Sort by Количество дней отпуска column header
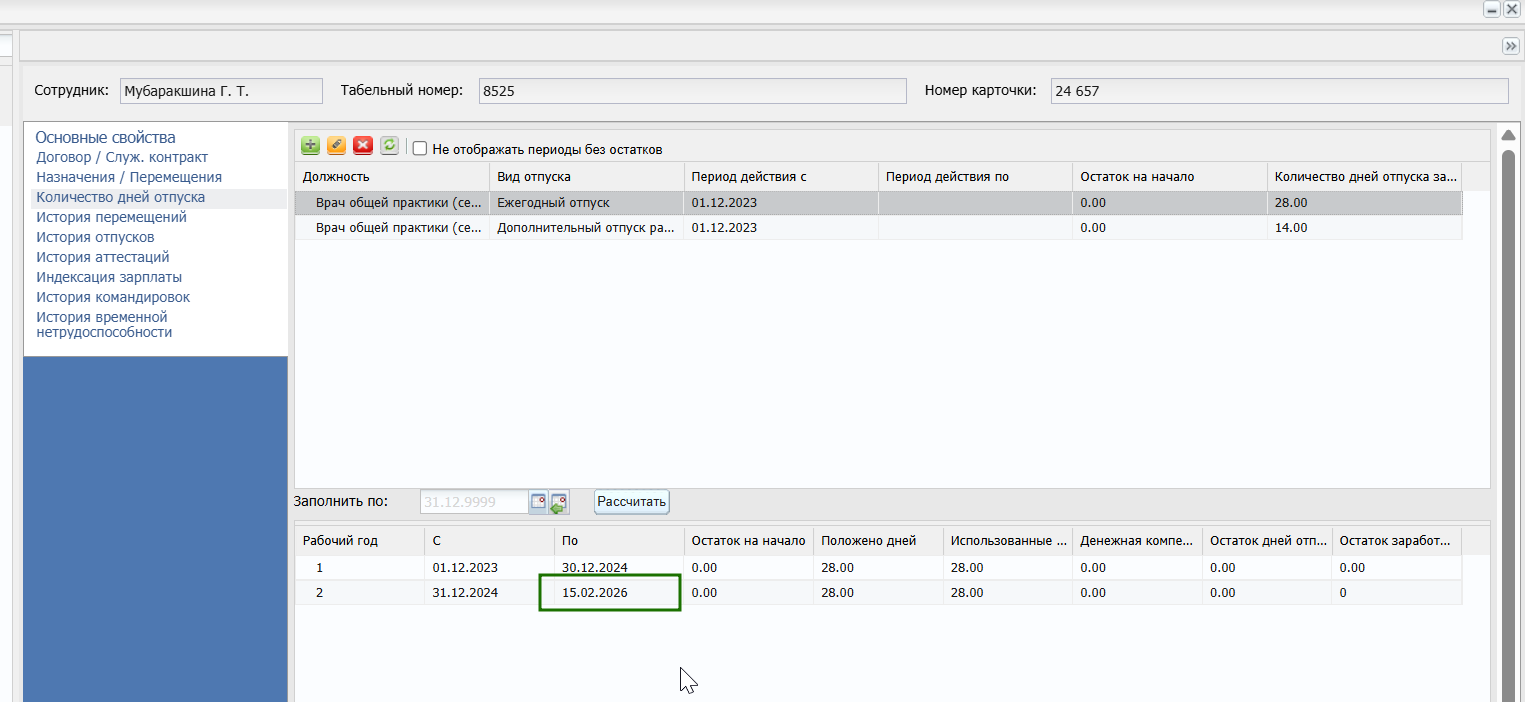 (1364, 176)
